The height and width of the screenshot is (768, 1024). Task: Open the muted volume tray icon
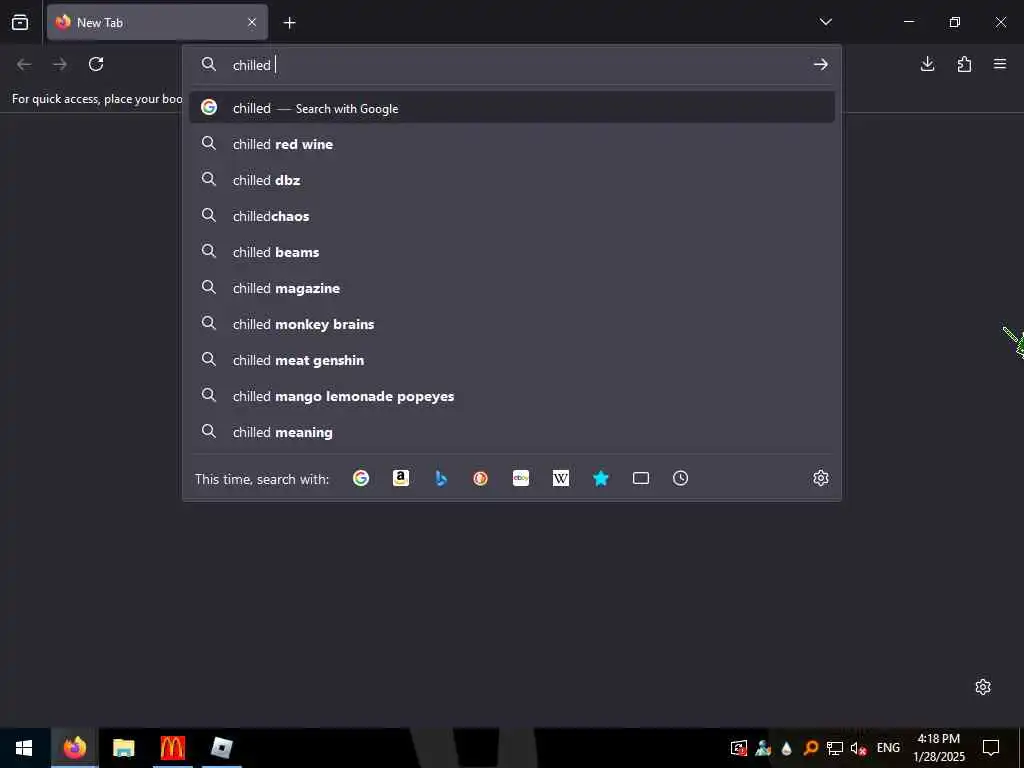click(858, 748)
